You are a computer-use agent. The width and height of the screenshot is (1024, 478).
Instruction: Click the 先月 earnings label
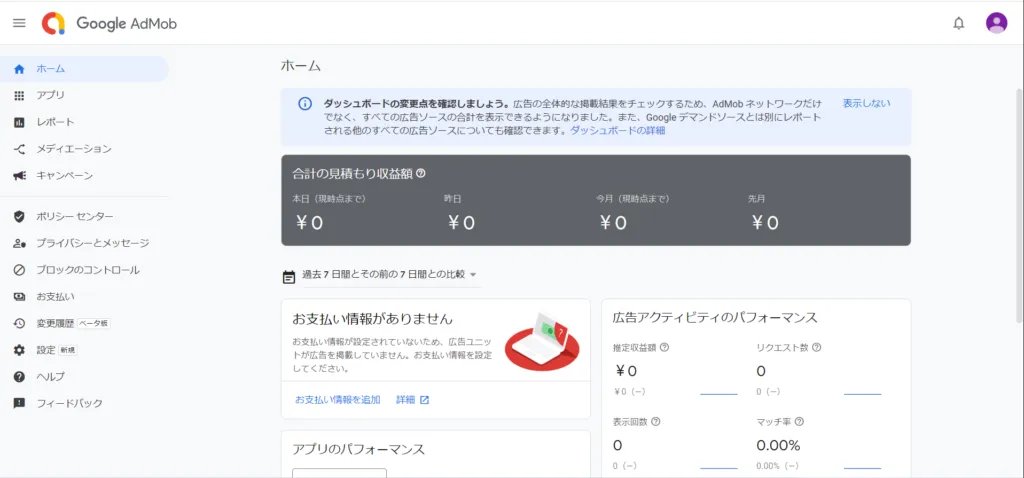coord(757,199)
